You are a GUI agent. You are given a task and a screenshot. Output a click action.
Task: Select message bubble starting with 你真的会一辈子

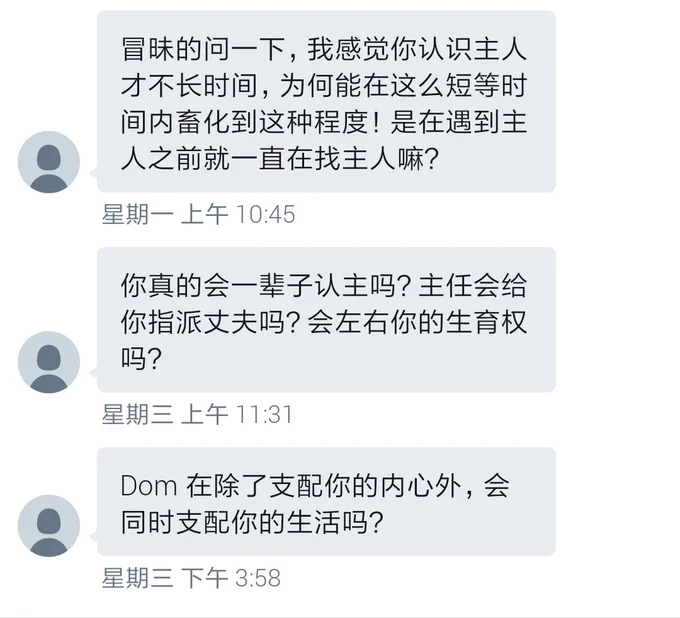326,320
